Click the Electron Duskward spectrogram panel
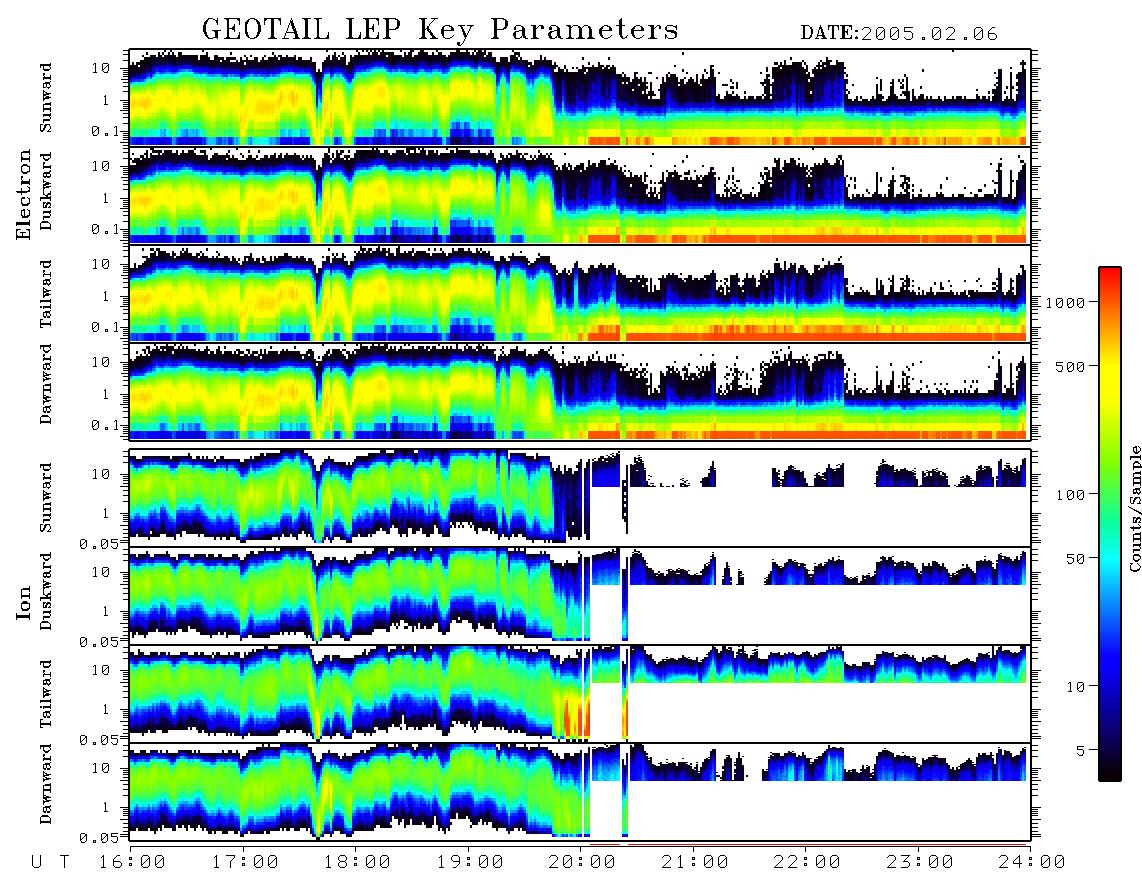 coord(580,195)
